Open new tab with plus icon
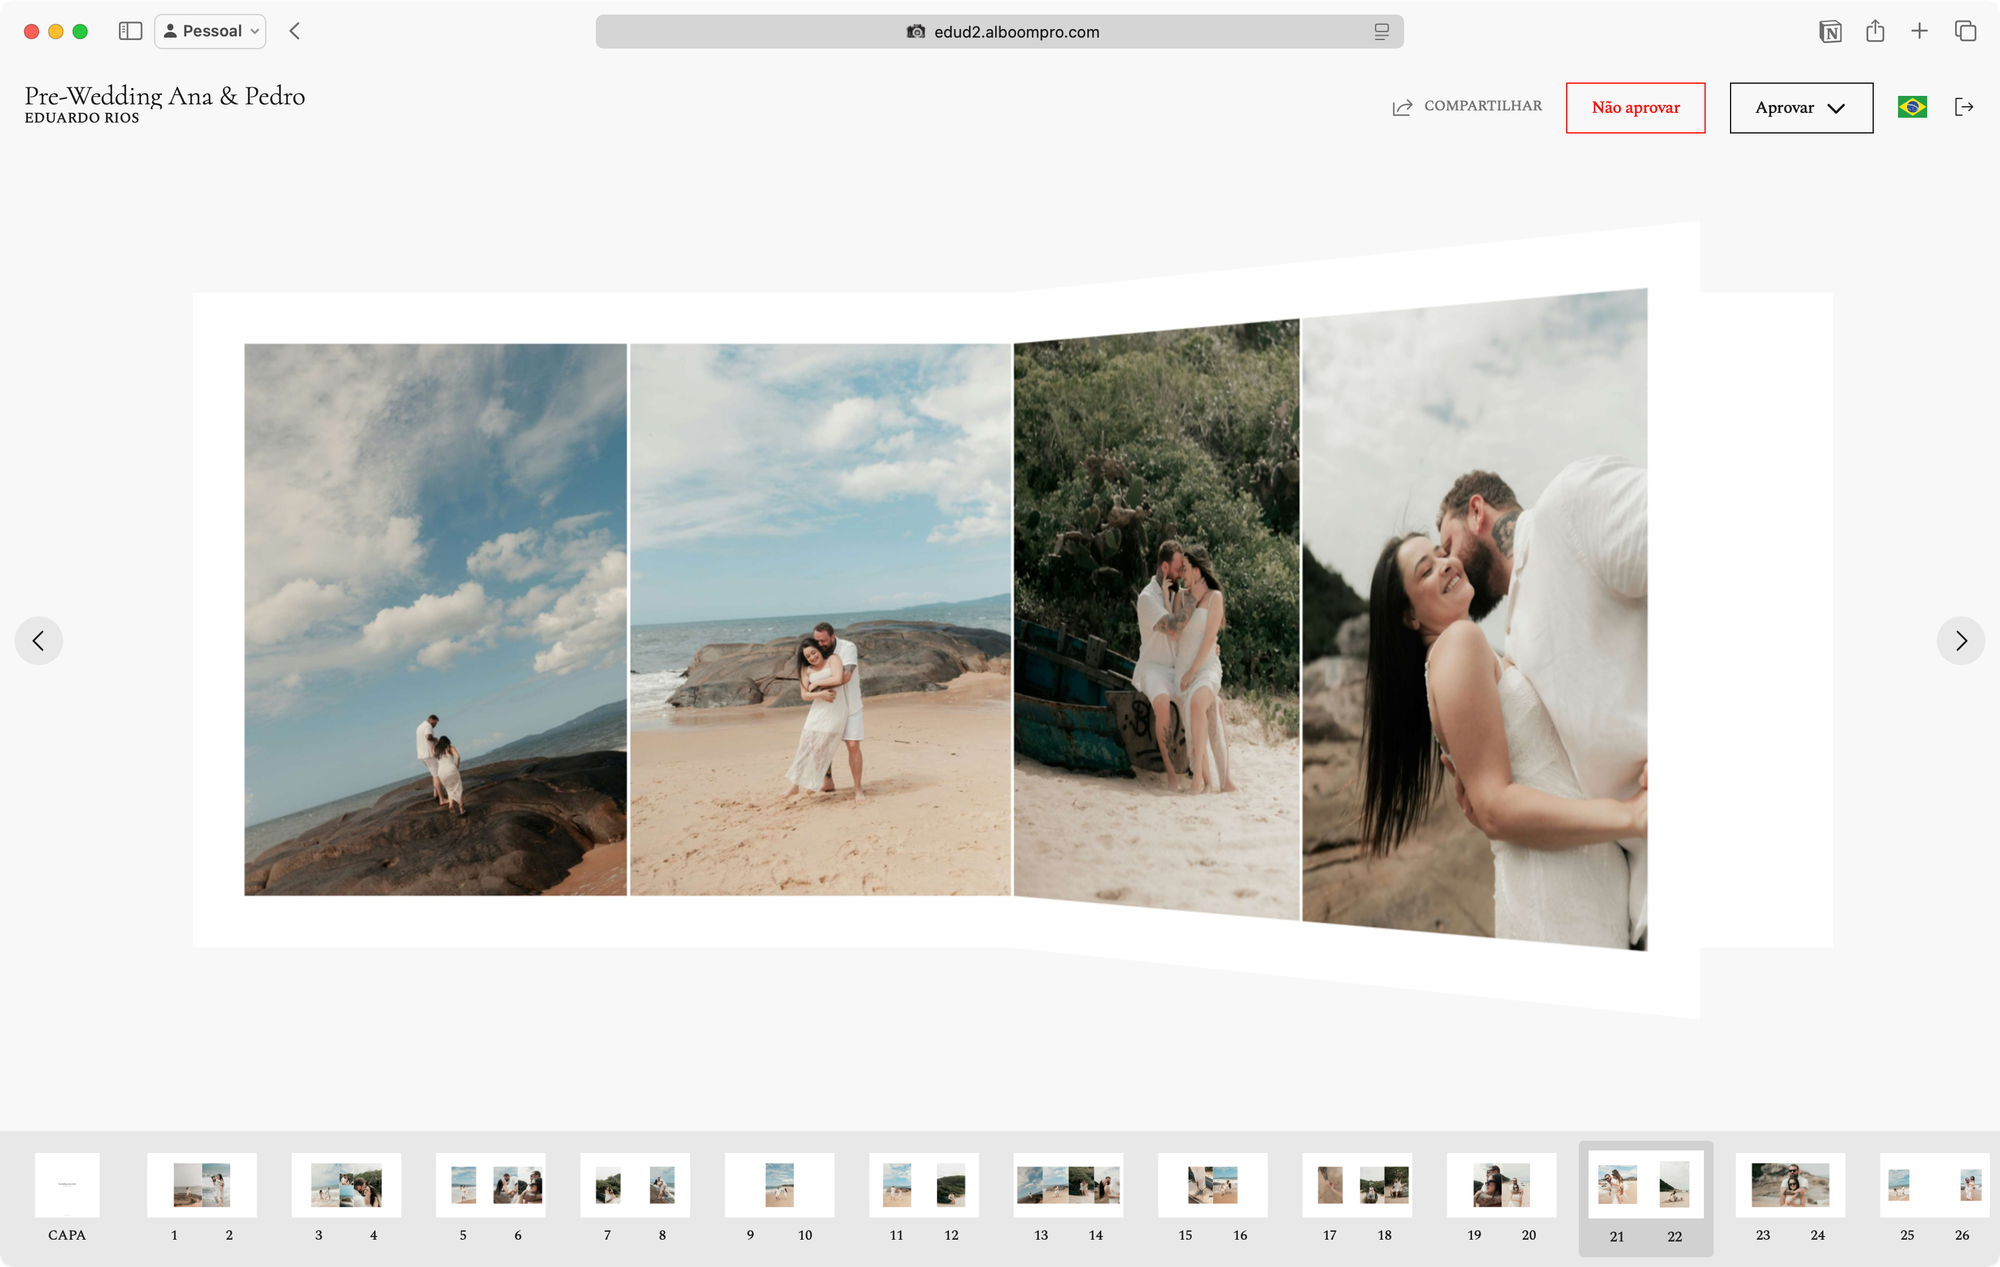This screenshot has height=1267, width=2000. pyautogui.click(x=1919, y=31)
